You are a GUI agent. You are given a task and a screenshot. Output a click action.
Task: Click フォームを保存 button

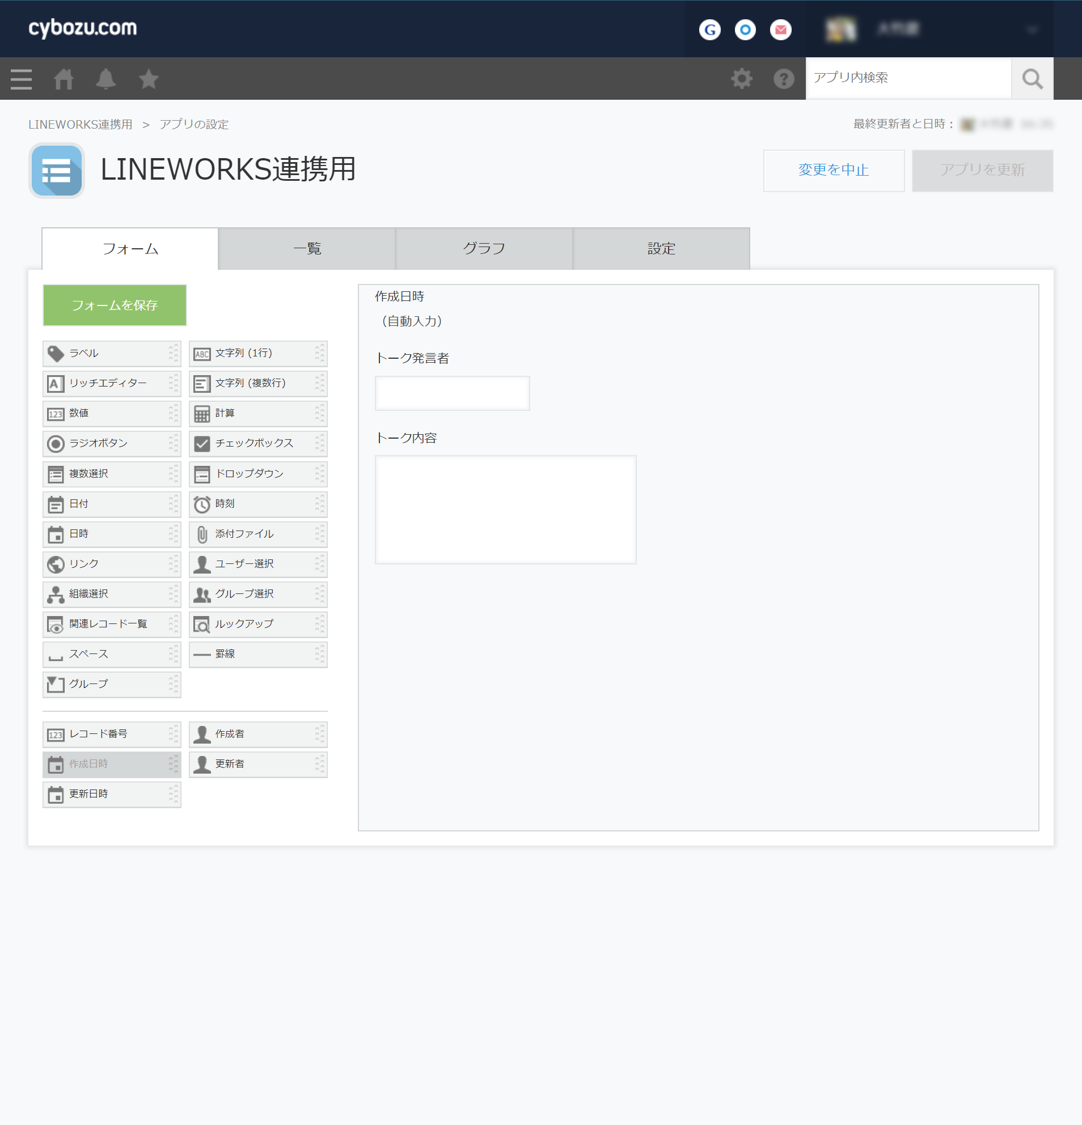(x=114, y=305)
